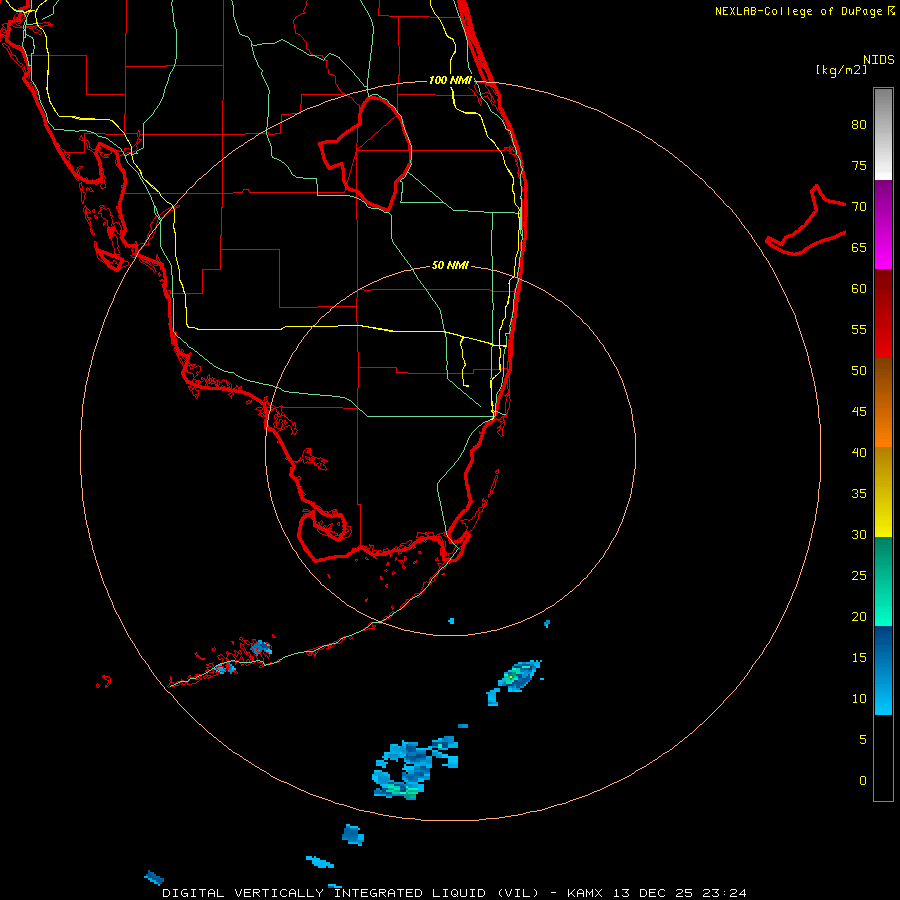Viewport: 900px width, 900px height.
Task: Click the 45 value on the scale
Action: coord(859,412)
